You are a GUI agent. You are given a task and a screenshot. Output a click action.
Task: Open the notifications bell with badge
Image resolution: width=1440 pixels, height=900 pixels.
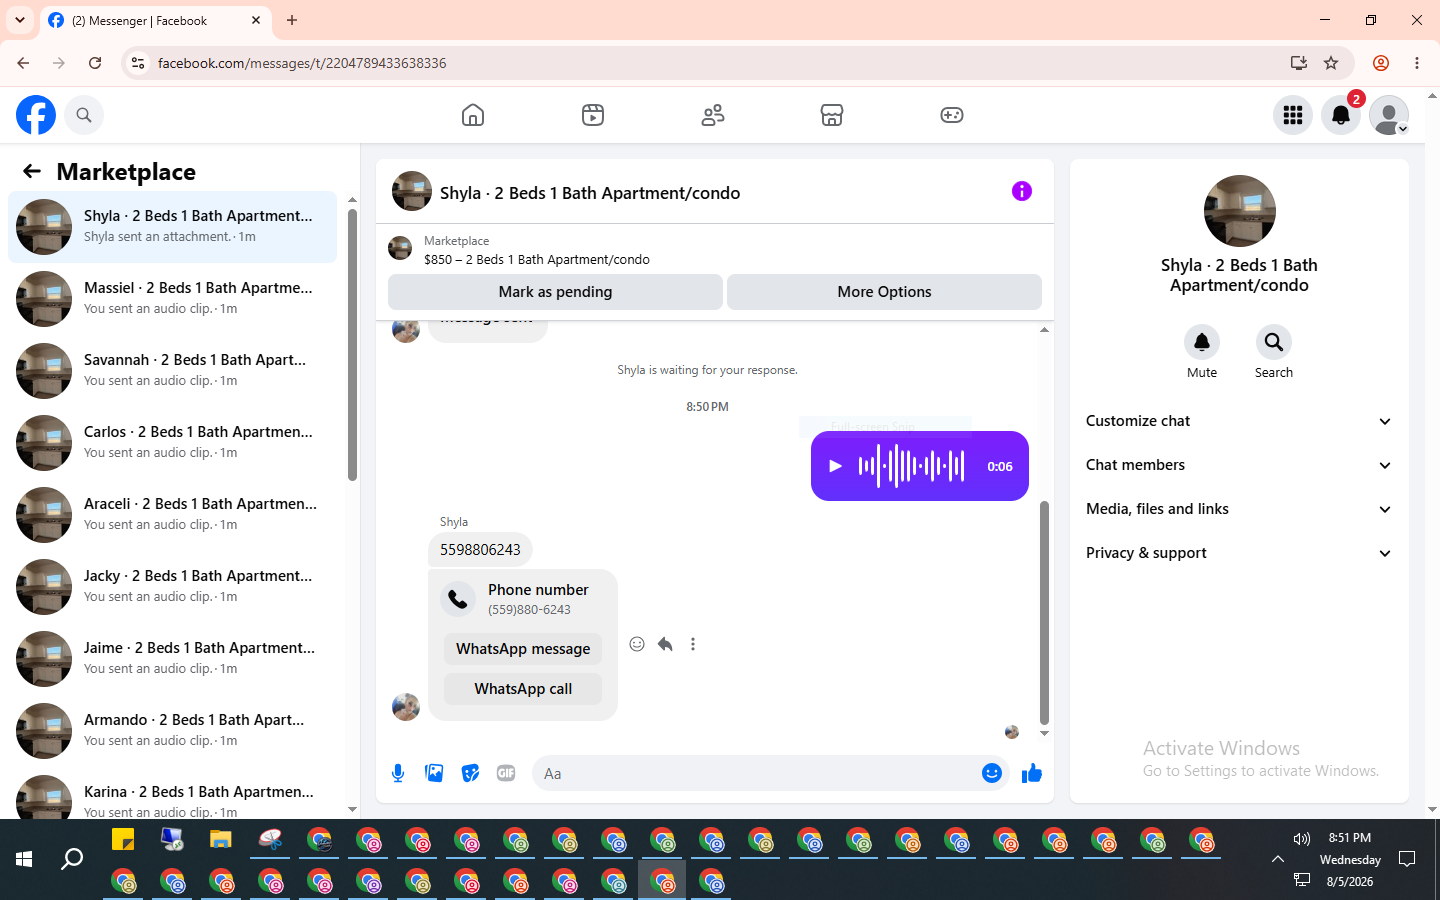[x=1341, y=115]
